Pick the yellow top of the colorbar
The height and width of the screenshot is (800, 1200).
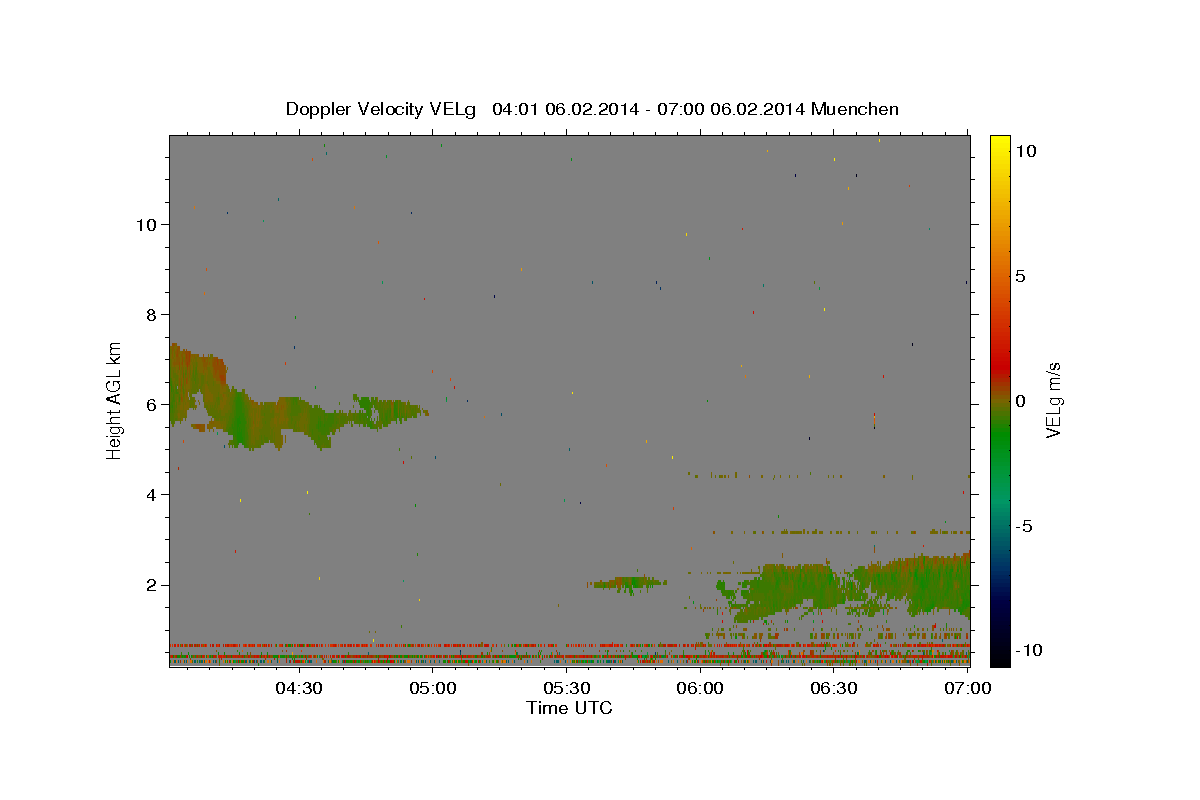pyautogui.click(x=999, y=145)
